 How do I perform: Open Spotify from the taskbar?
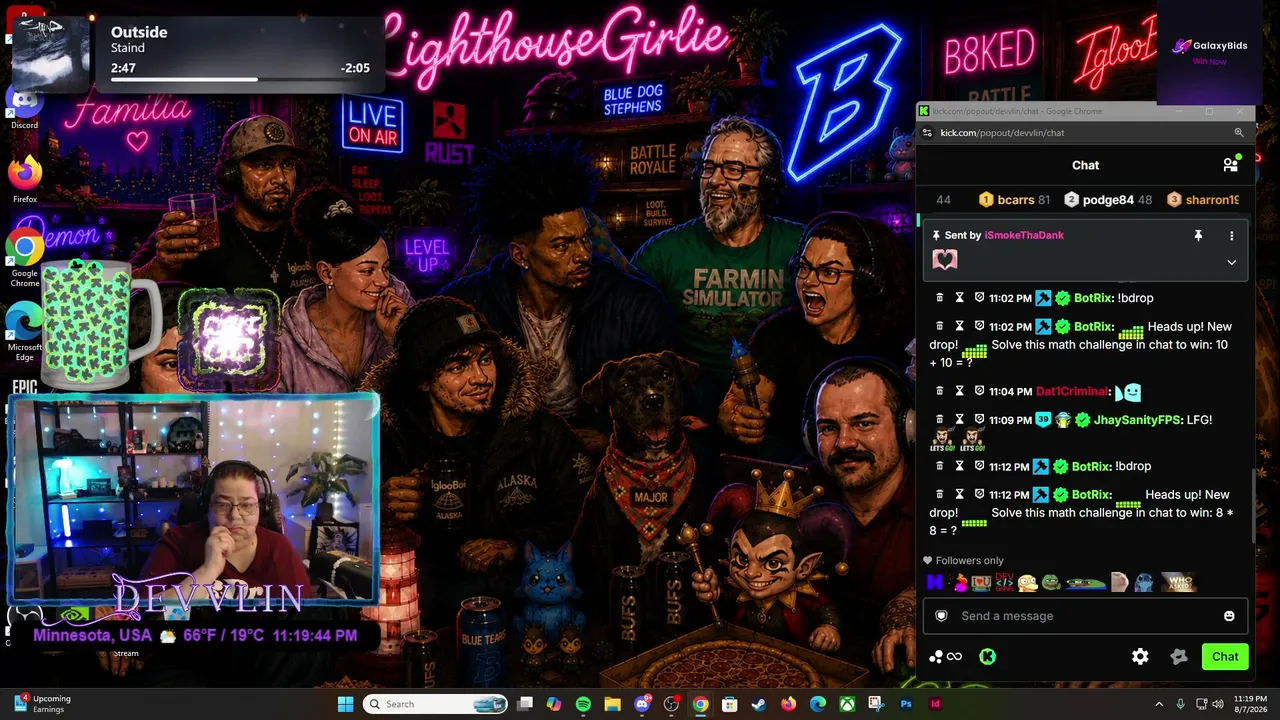583,704
